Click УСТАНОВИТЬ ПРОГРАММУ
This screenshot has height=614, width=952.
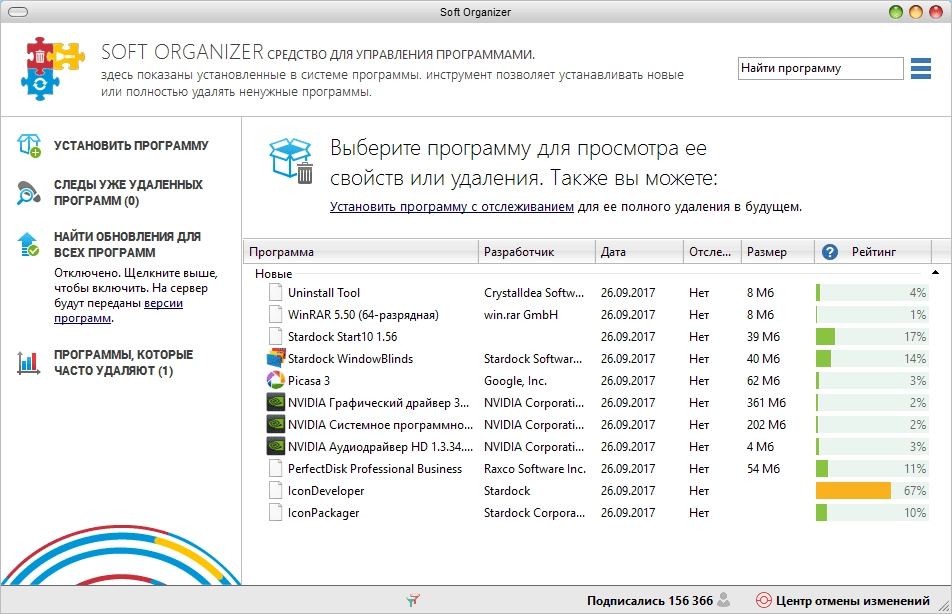tap(131, 146)
